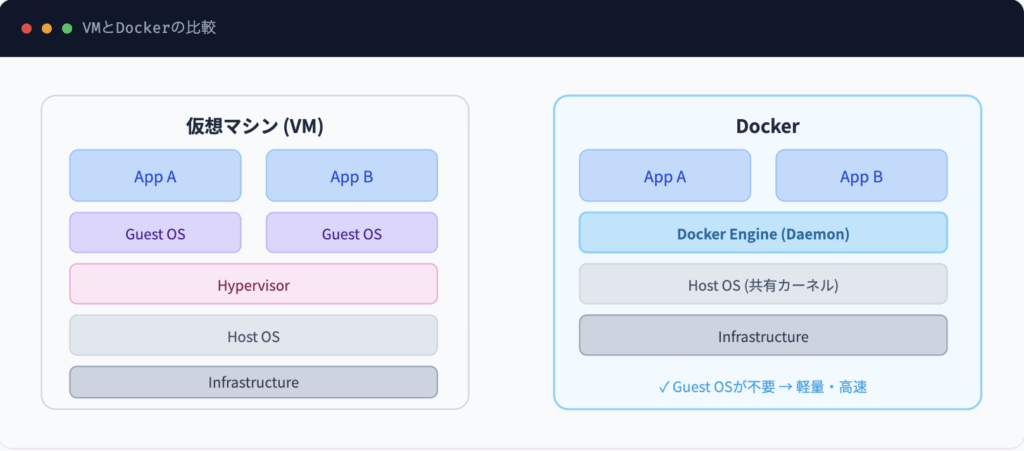Click the 仮想マシン (VM) heading

254,127
